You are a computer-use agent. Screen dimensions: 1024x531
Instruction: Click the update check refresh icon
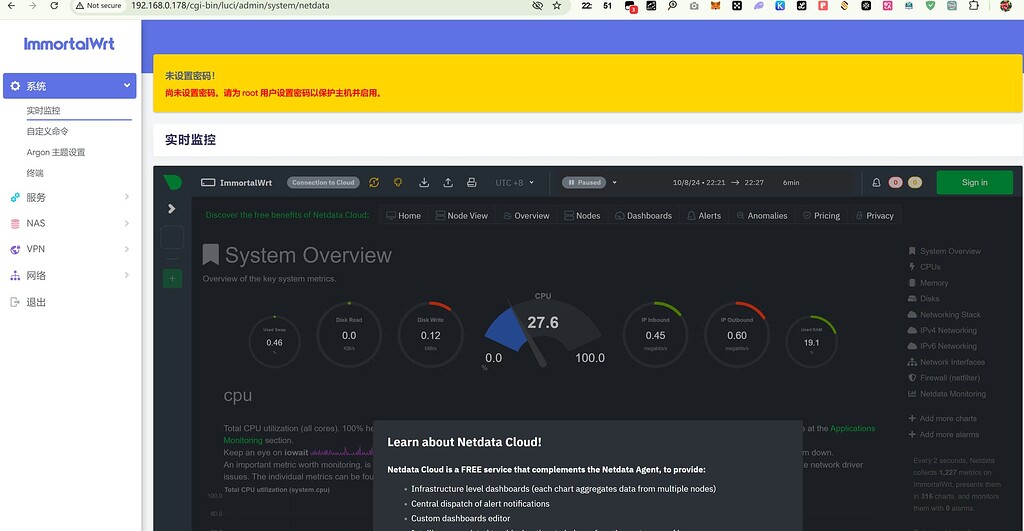374,183
